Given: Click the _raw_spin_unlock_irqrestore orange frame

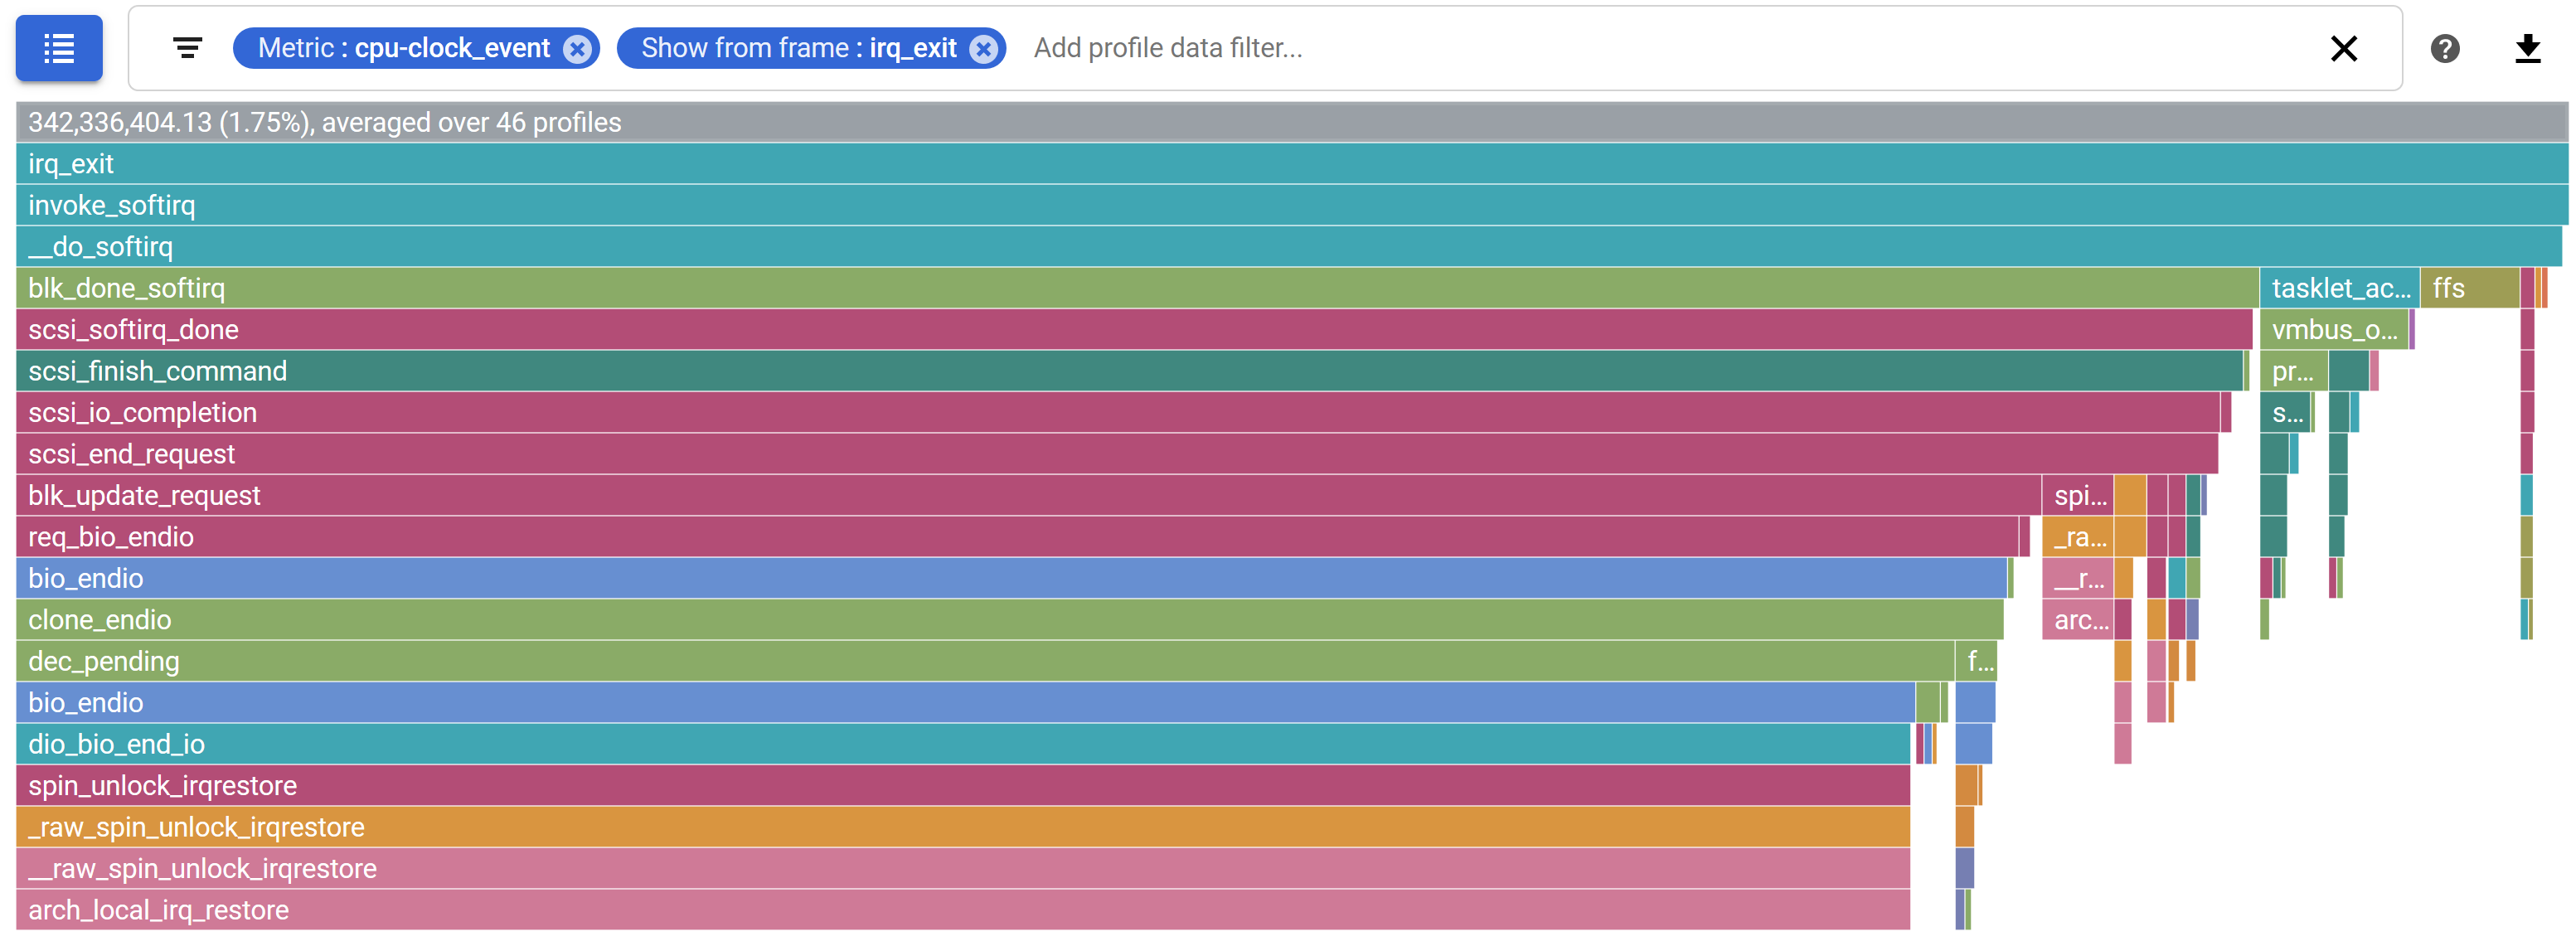Looking at the screenshot, I should [962, 827].
